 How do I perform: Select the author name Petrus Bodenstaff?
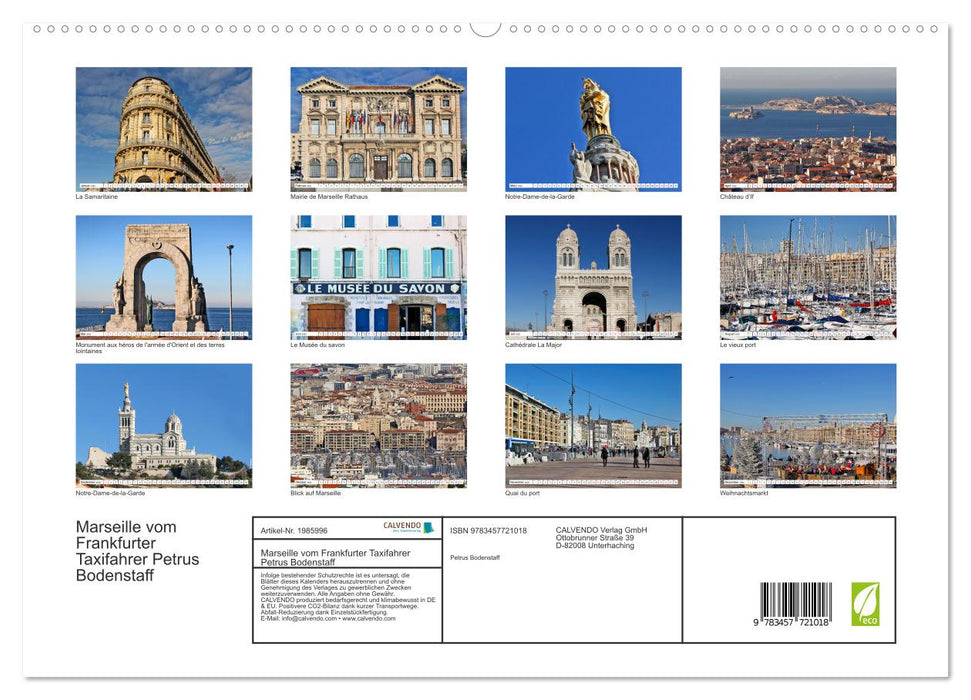(x=478, y=555)
